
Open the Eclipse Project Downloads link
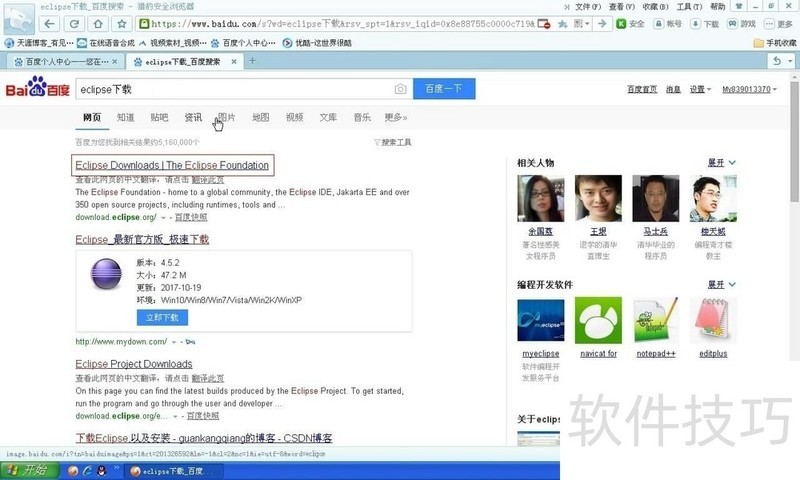[x=134, y=364]
